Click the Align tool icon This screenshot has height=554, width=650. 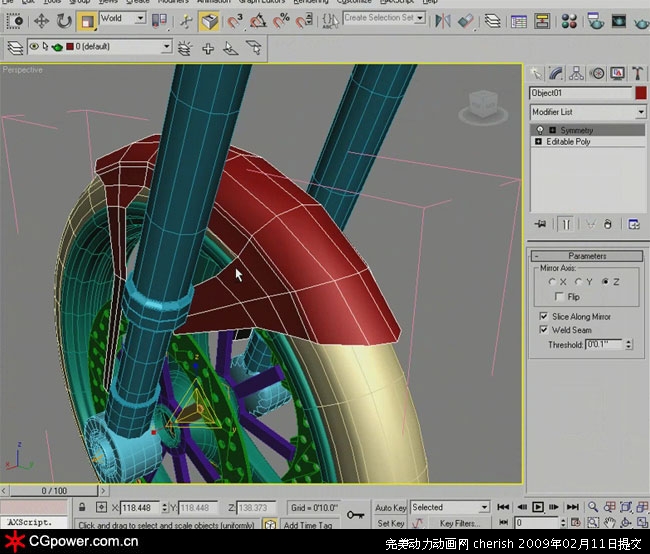tap(466, 21)
